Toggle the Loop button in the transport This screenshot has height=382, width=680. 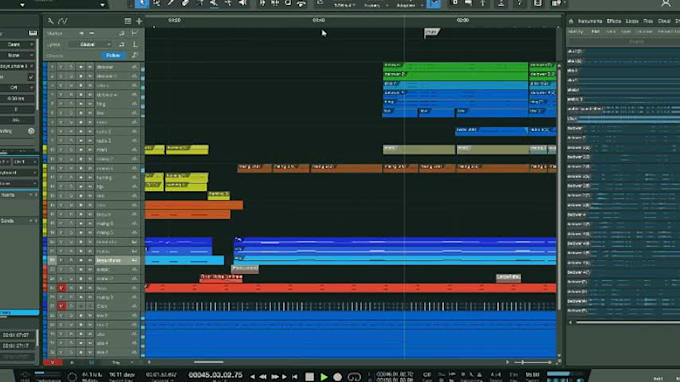click(354, 377)
